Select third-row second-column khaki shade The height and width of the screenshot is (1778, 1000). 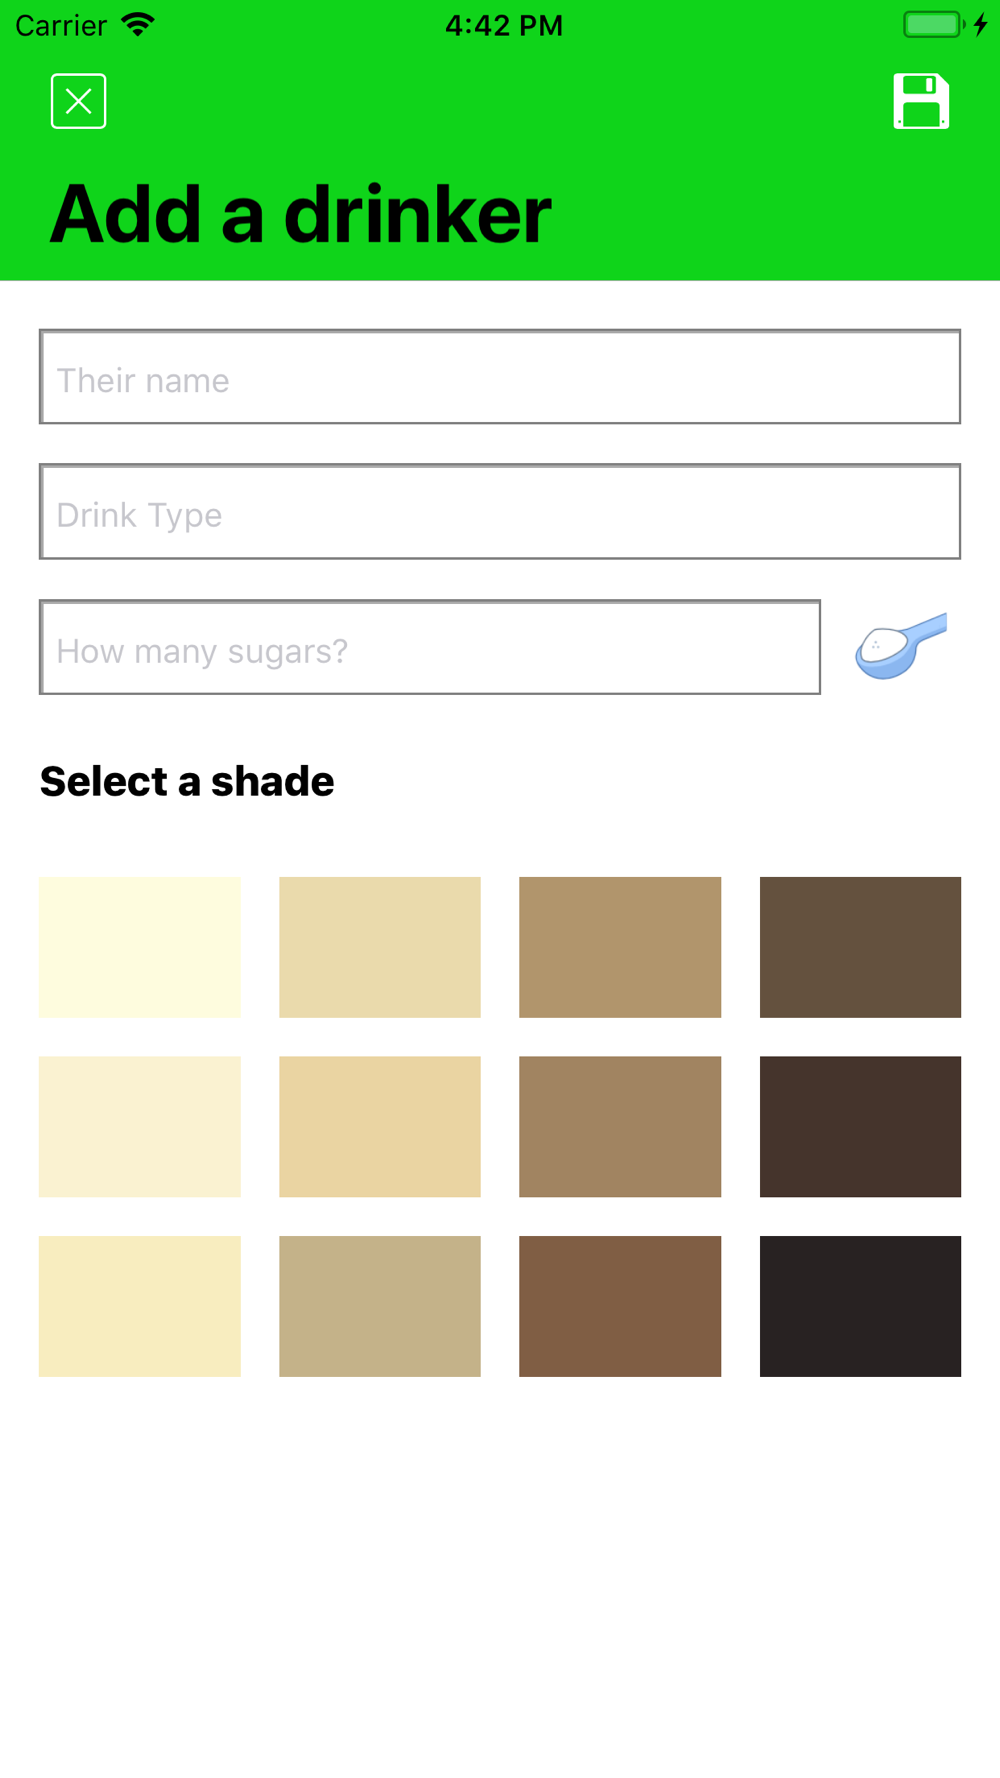[x=380, y=1306]
